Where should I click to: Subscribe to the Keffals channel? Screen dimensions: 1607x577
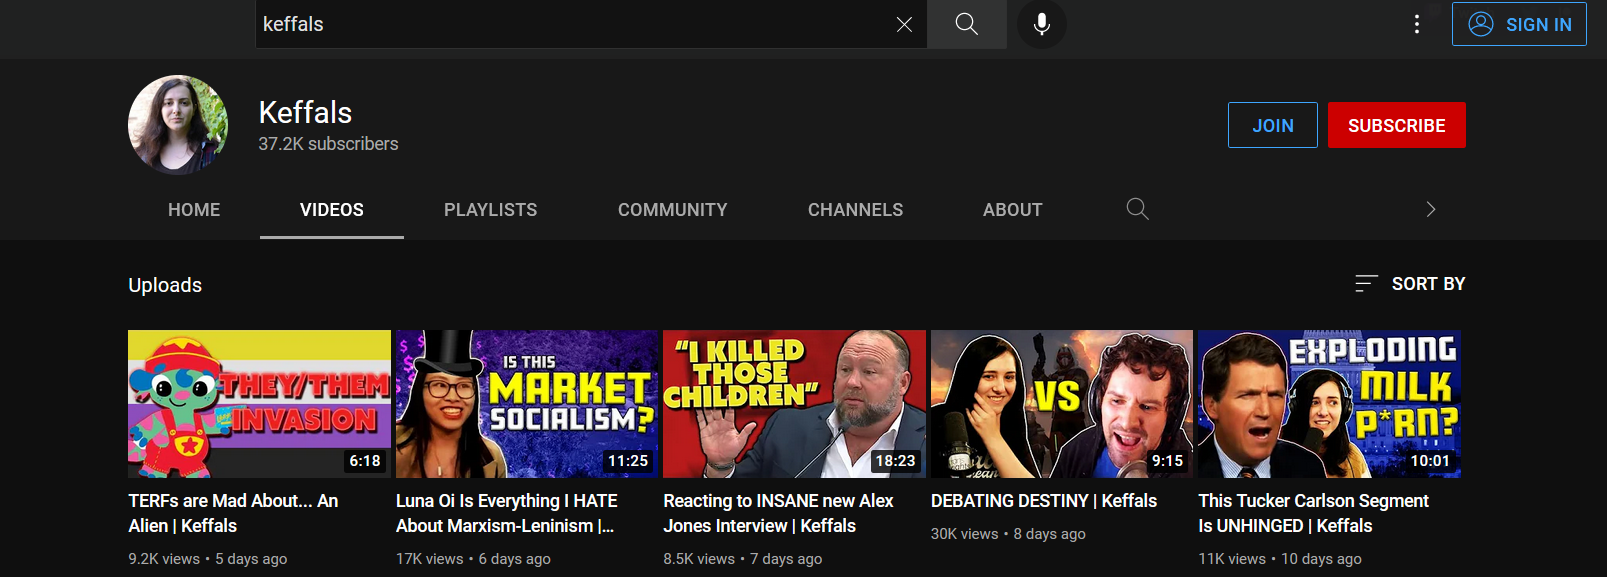point(1396,125)
